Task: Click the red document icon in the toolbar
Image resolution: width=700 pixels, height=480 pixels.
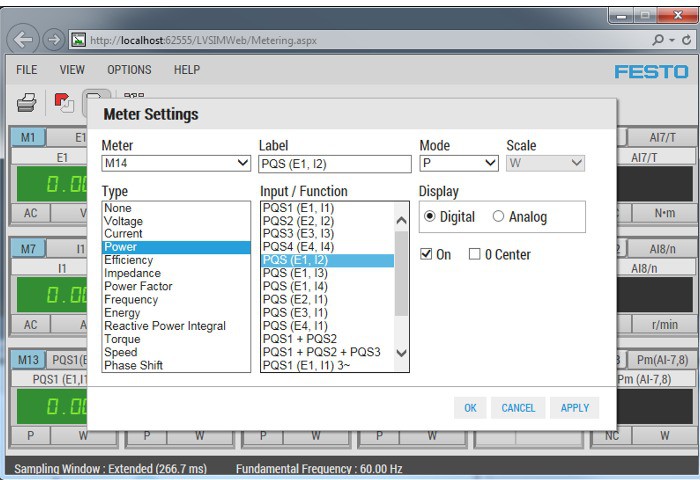Action: [x=64, y=102]
